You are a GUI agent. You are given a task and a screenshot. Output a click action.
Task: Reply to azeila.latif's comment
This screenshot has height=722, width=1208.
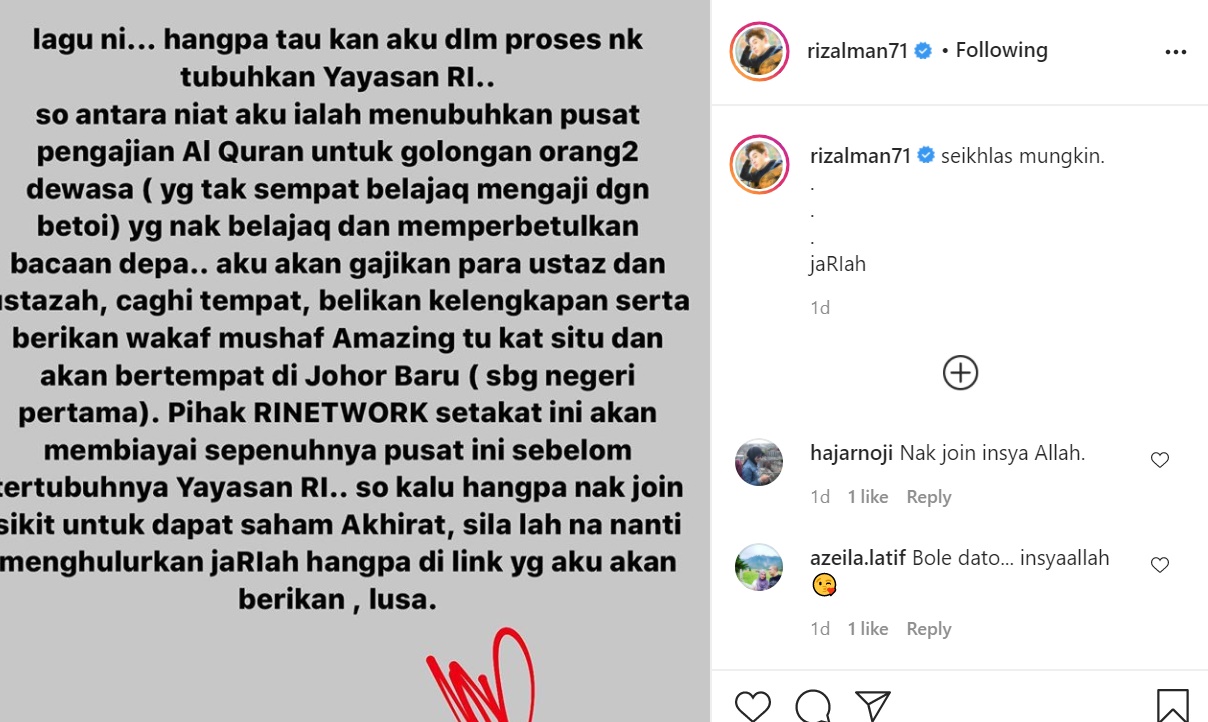928,629
